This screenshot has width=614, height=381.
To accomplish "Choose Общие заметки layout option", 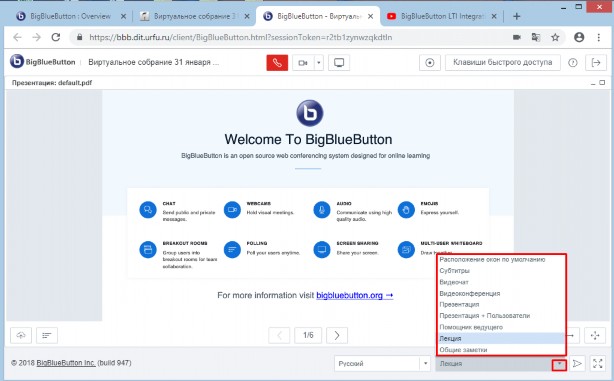I will tap(501, 350).
